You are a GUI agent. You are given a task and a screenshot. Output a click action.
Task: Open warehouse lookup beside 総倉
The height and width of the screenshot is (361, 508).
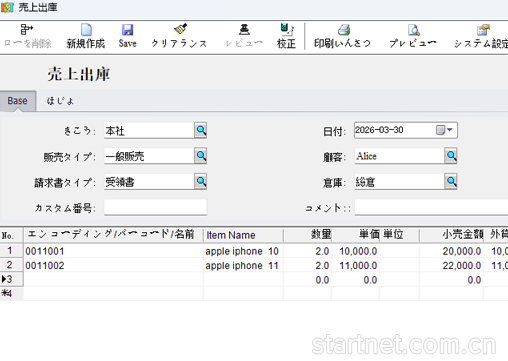coord(451,181)
